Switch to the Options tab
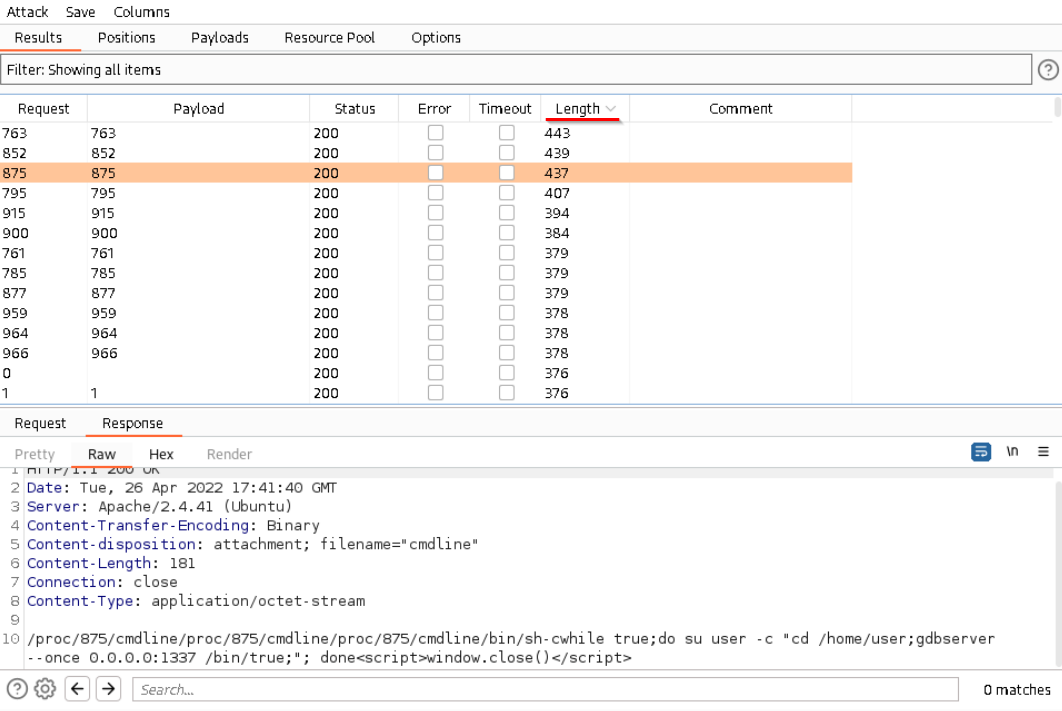The height and width of the screenshot is (711, 1062). pyautogui.click(x=436, y=38)
